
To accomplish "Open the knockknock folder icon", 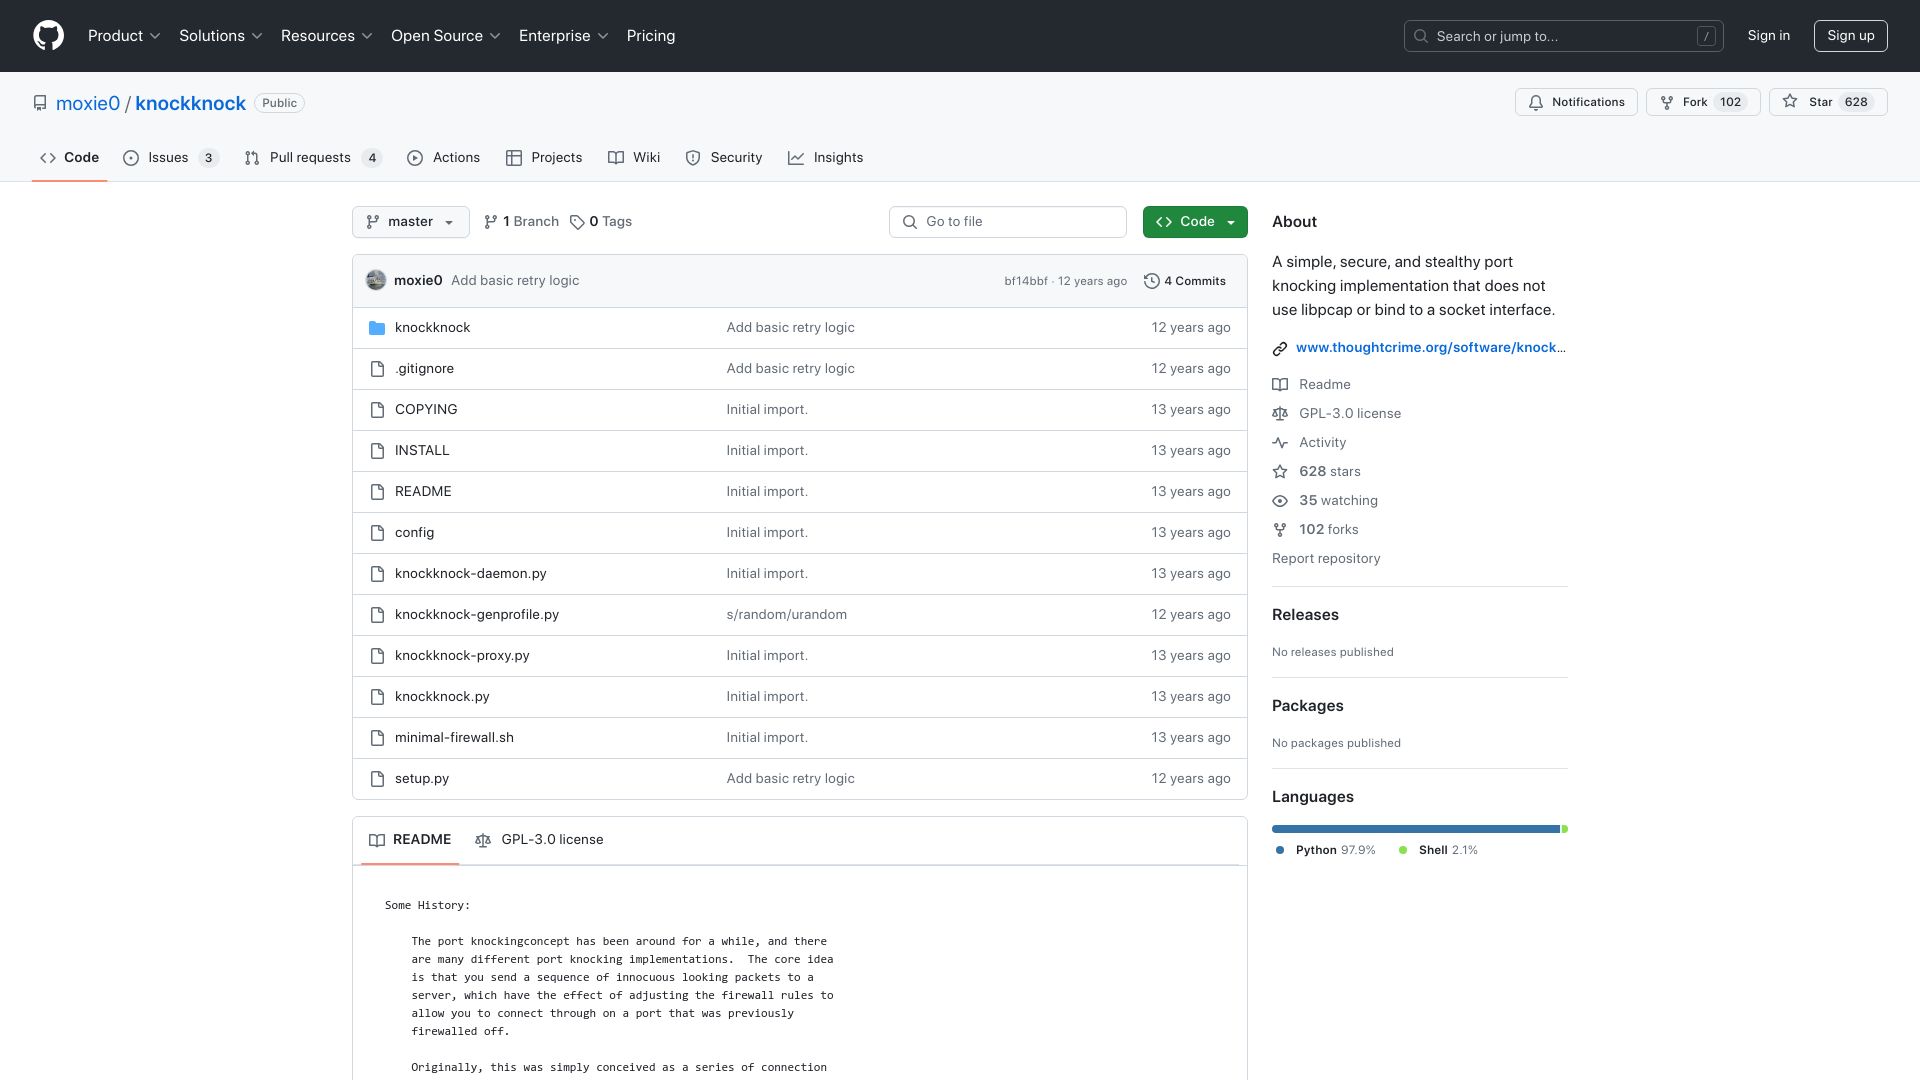I will click(x=377, y=328).
